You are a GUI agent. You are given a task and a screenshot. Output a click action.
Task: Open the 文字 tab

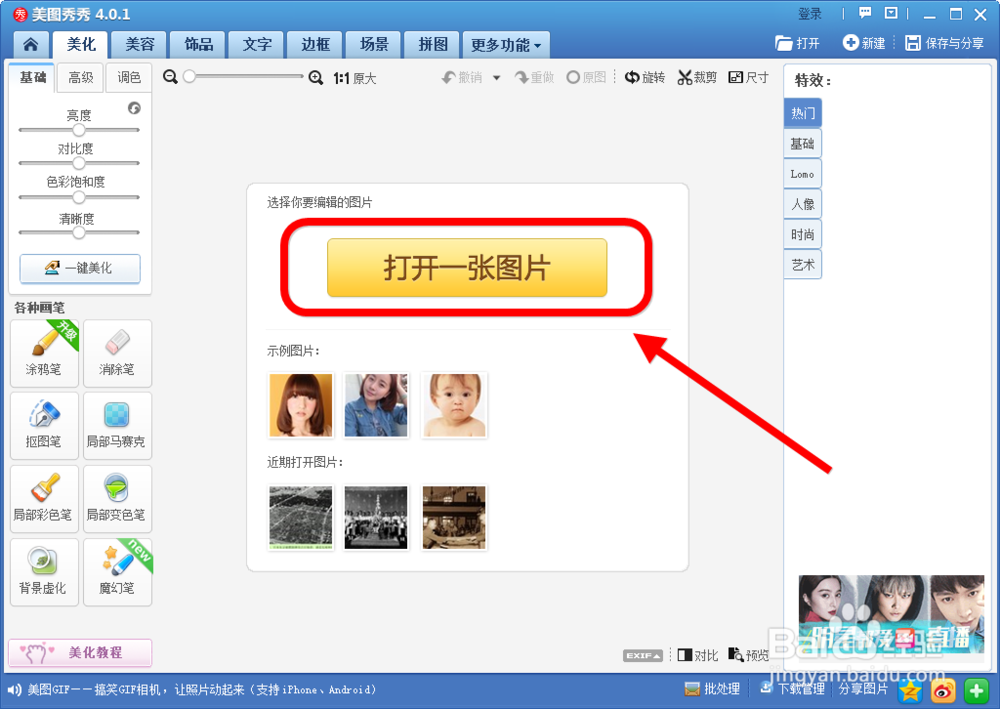pyautogui.click(x=257, y=45)
